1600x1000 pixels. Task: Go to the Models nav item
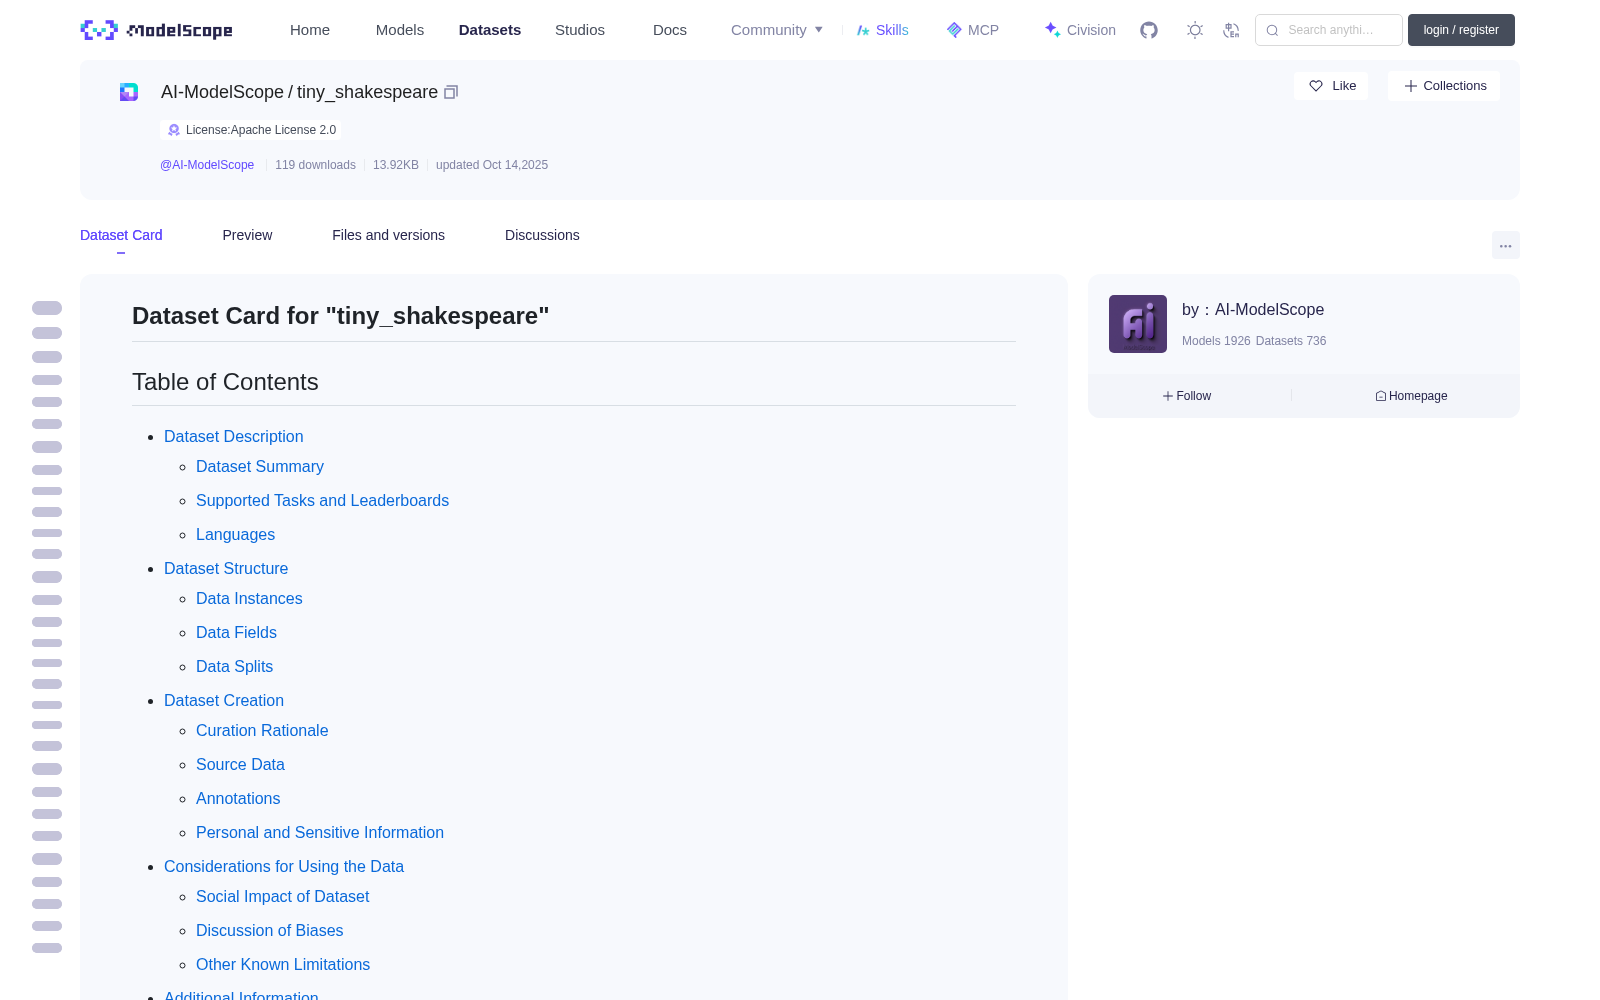[400, 30]
